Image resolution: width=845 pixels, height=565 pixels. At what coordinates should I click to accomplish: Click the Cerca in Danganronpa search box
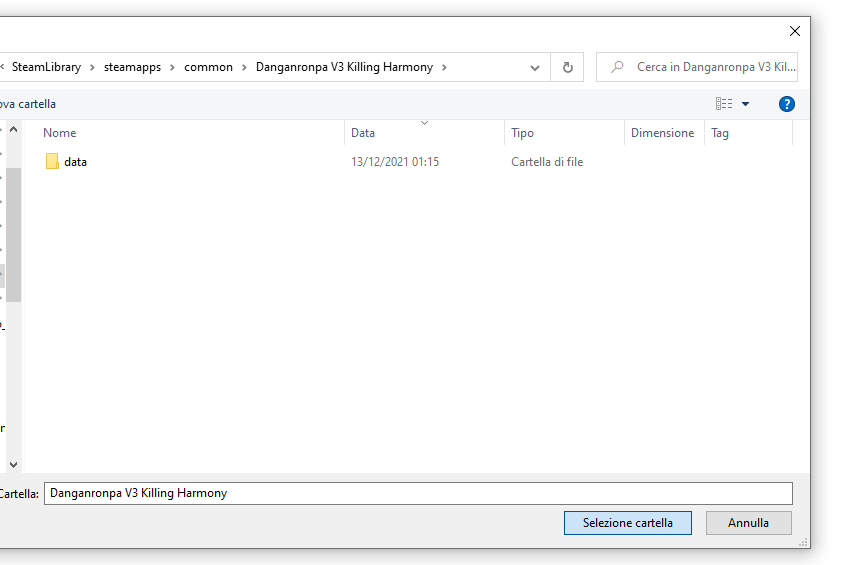(697, 67)
